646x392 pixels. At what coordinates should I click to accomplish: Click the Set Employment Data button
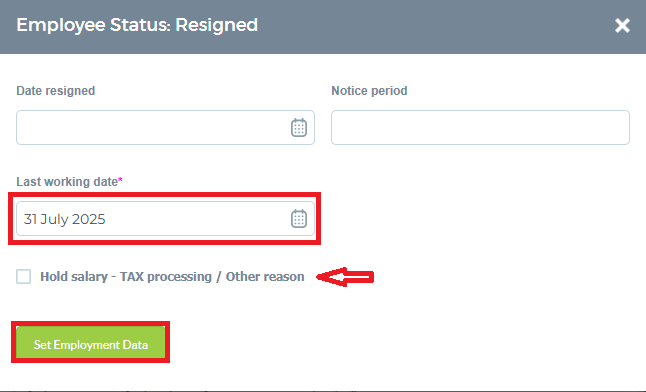(x=91, y=343)
